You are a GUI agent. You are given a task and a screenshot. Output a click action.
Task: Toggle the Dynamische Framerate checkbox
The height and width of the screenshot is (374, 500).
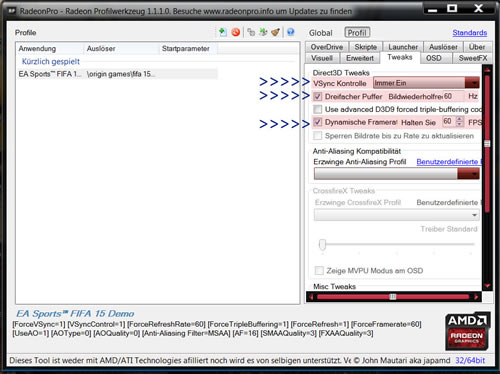point(318,122)
